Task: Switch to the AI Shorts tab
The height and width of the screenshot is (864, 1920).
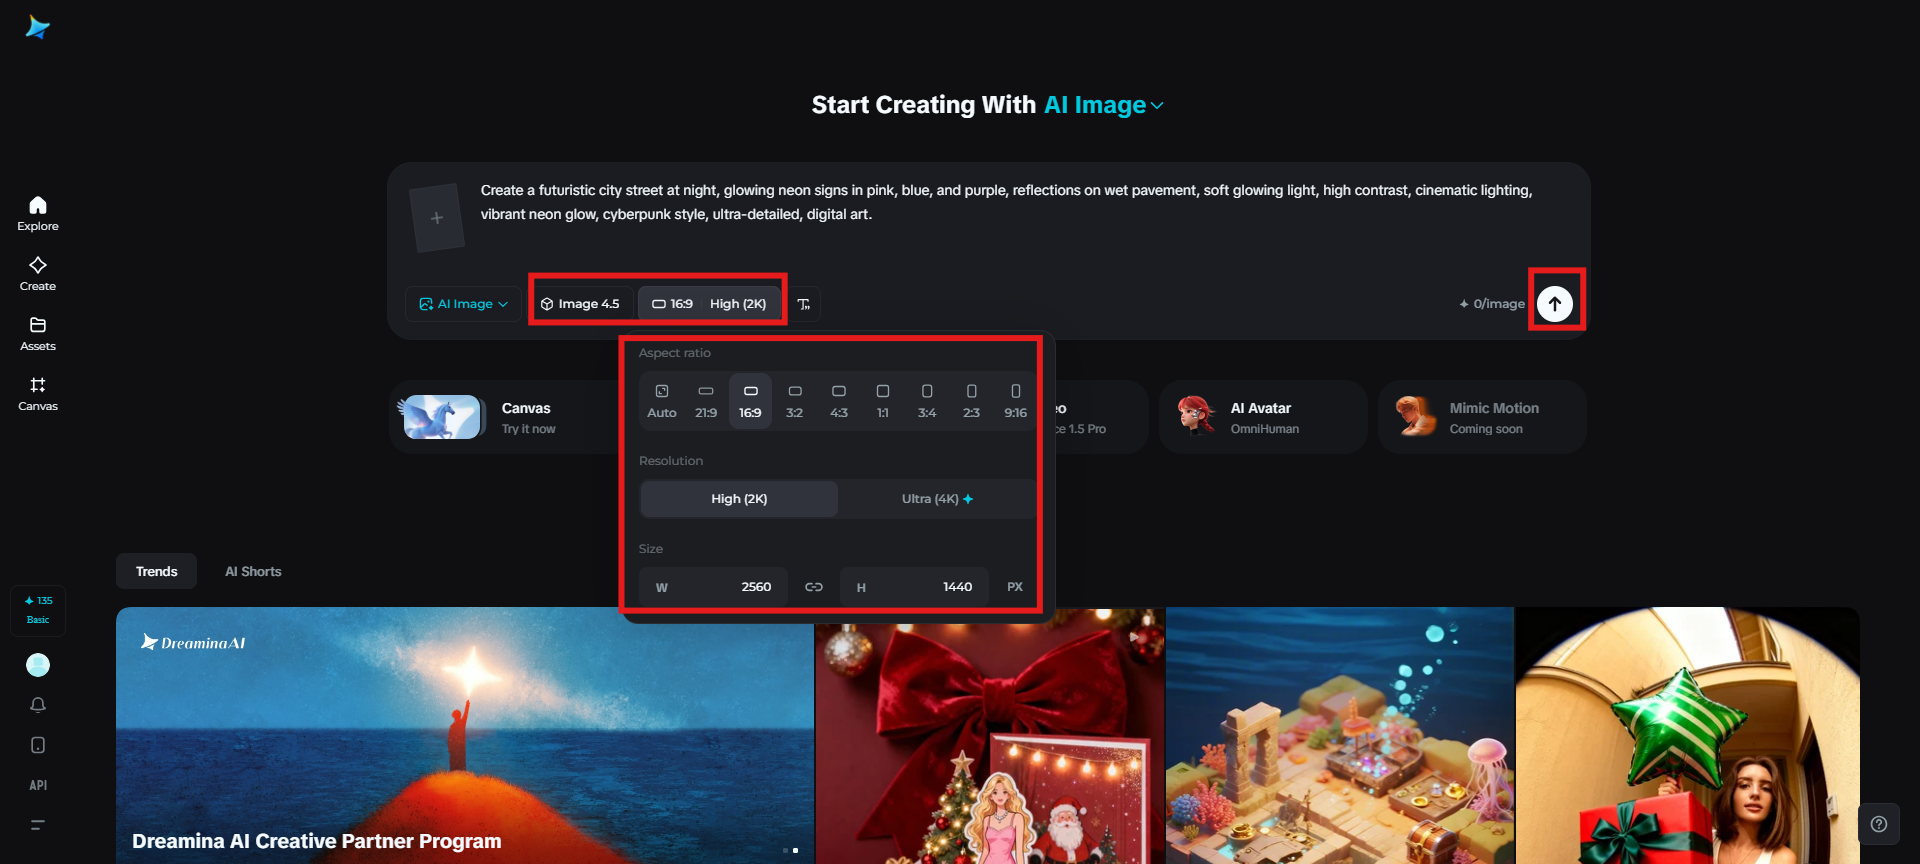Action: click(253, 571)
